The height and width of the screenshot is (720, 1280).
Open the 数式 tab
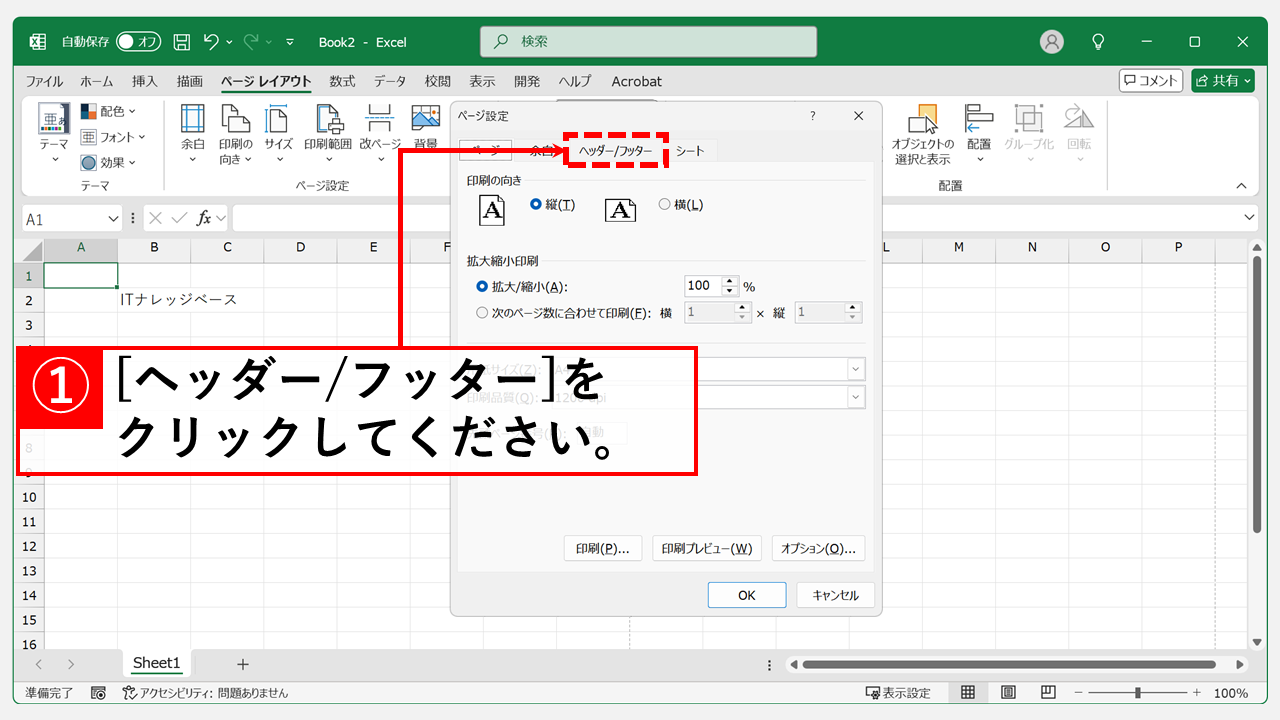tap(342, 81)
